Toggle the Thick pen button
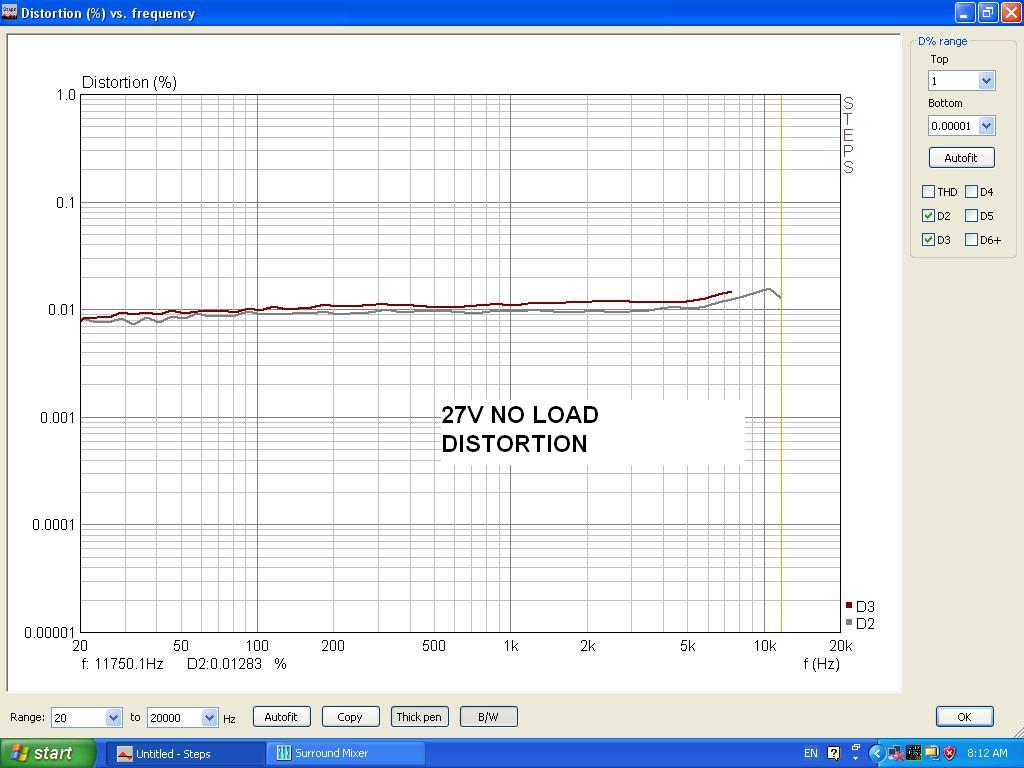The width and height of the screenshot is (1024, 768). point(419,716)
